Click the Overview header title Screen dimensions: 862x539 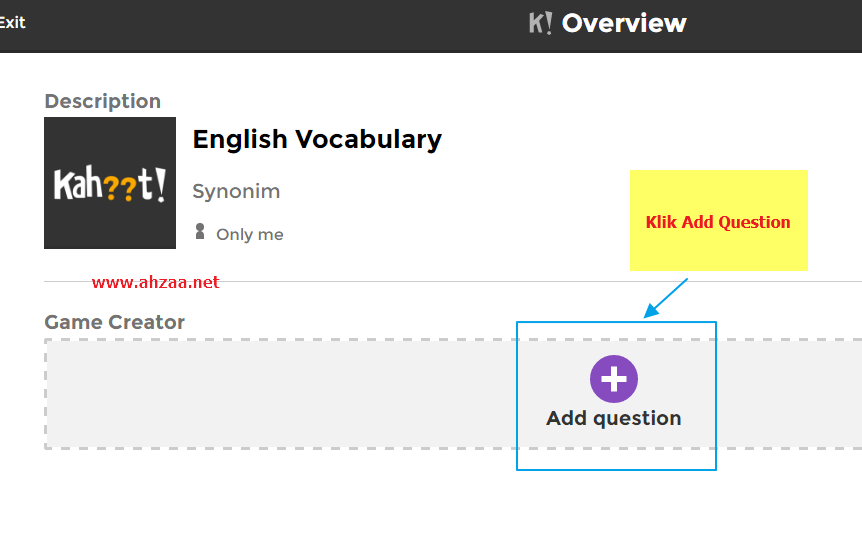pyautogui.click(x=624, y=23)
